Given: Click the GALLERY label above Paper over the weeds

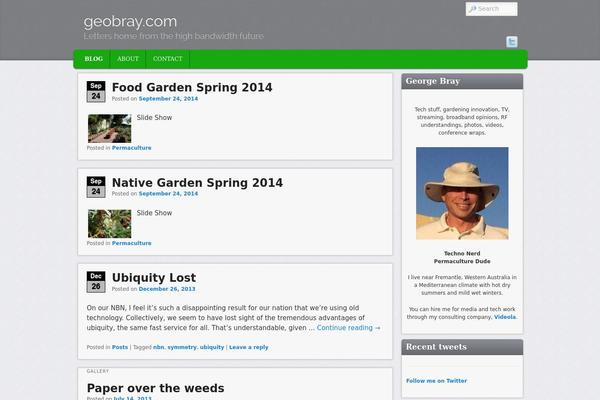Looking at the screenshot, I should coord(98,371).
